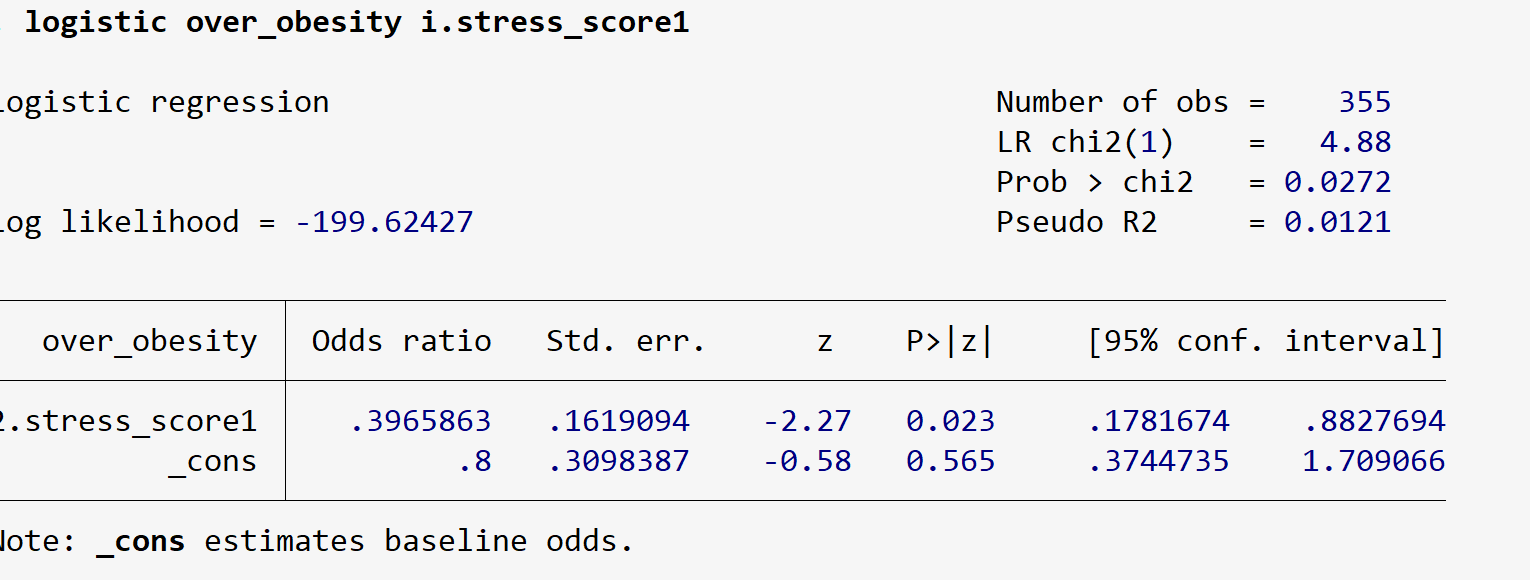Click the P>|z| column header
This screenshot has height=580, width=1530.
(950, 342)
